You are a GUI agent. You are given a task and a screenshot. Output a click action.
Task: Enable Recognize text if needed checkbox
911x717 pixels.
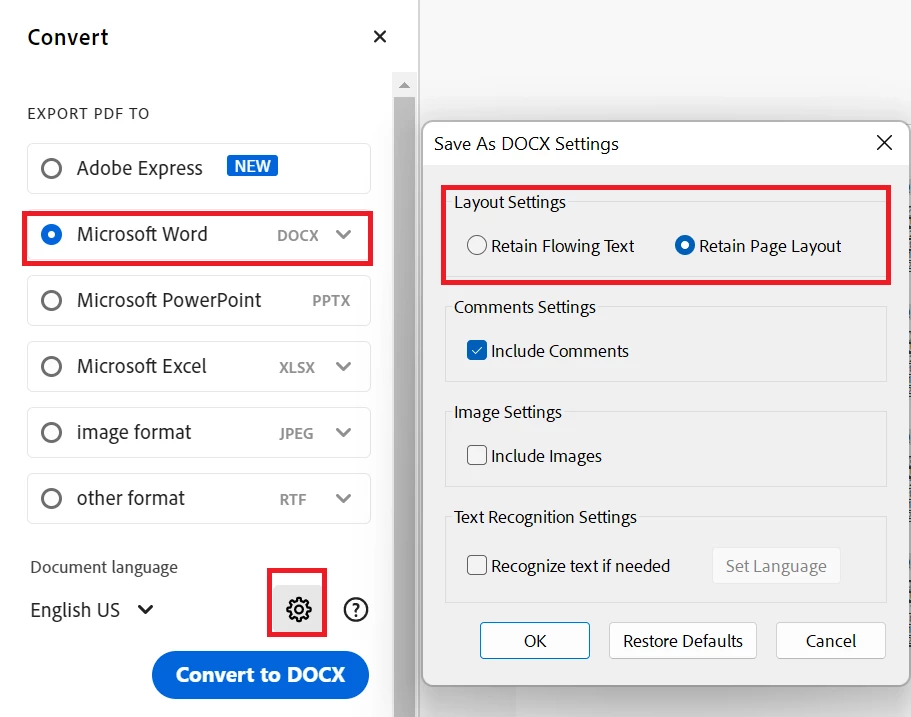(476, 565)
